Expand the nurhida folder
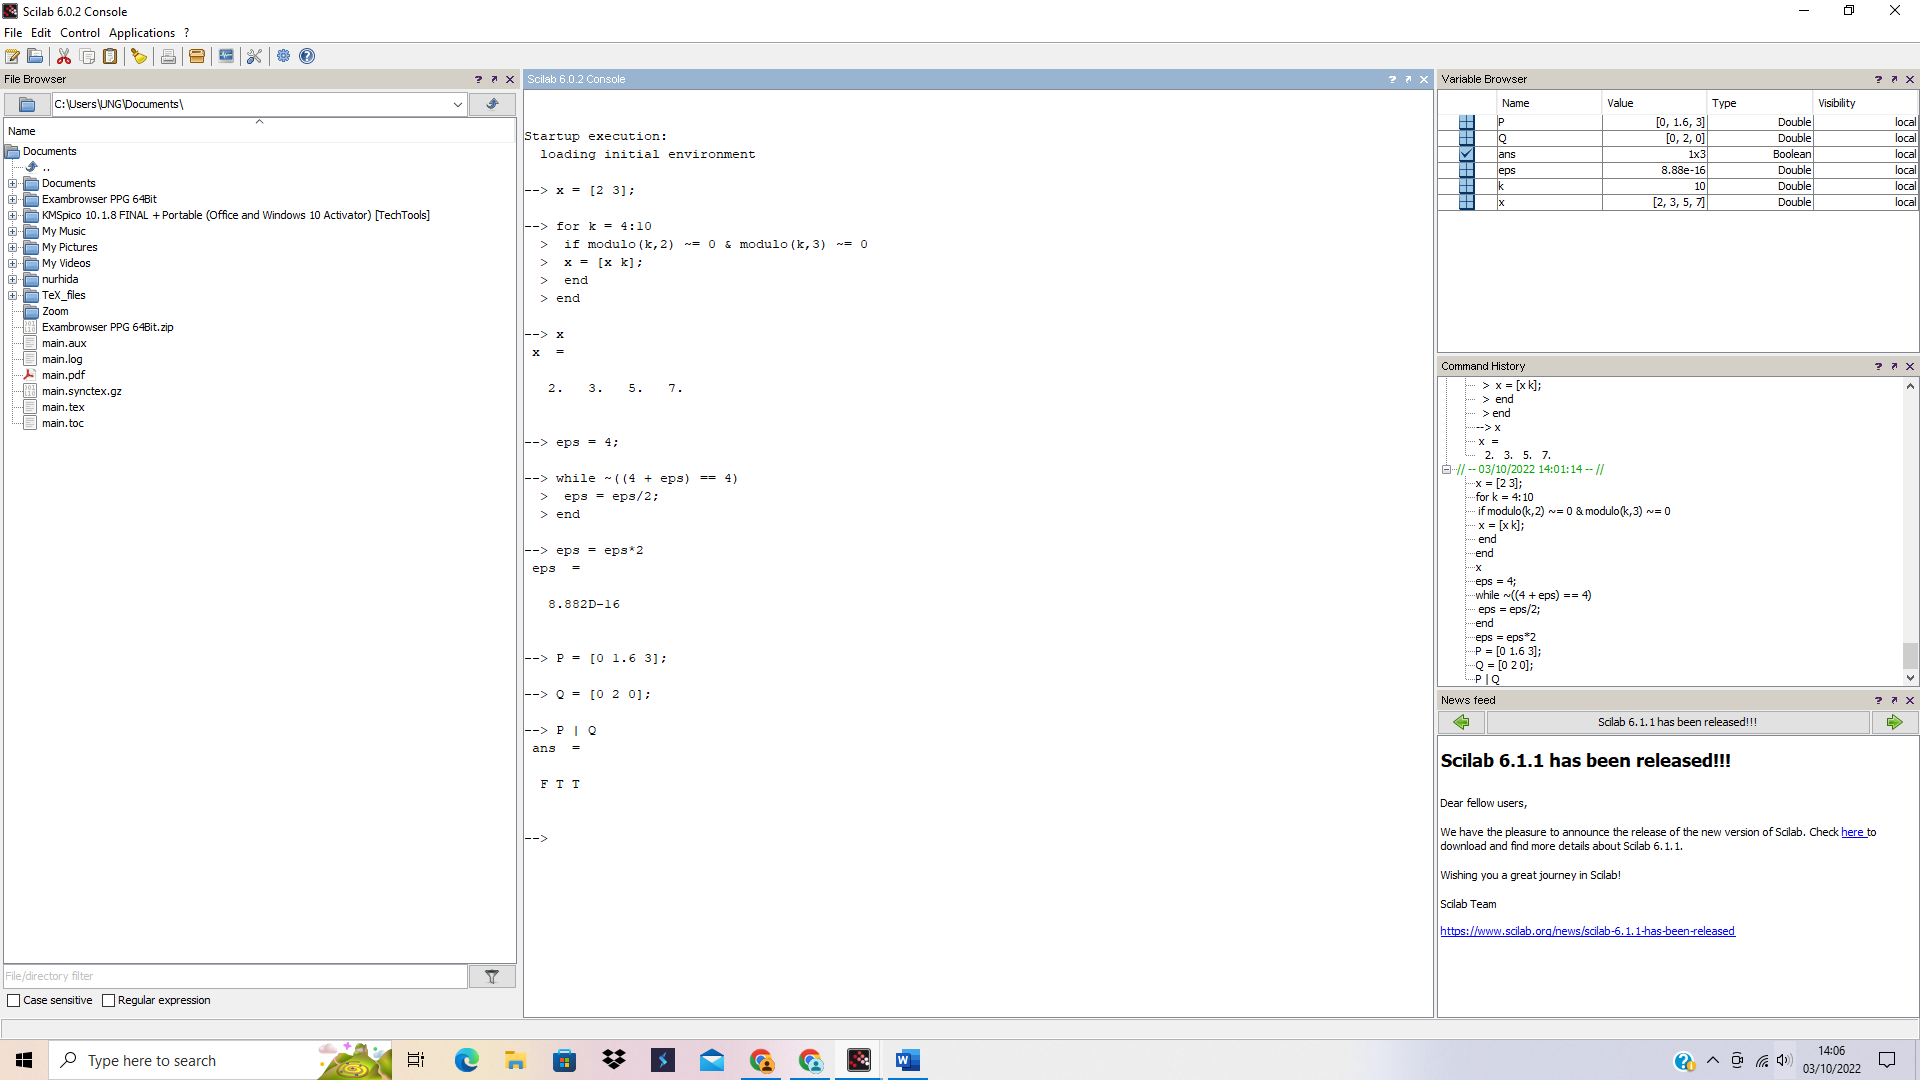Viewport: 1920px width, 1080px height. click(x=12, y=279)
